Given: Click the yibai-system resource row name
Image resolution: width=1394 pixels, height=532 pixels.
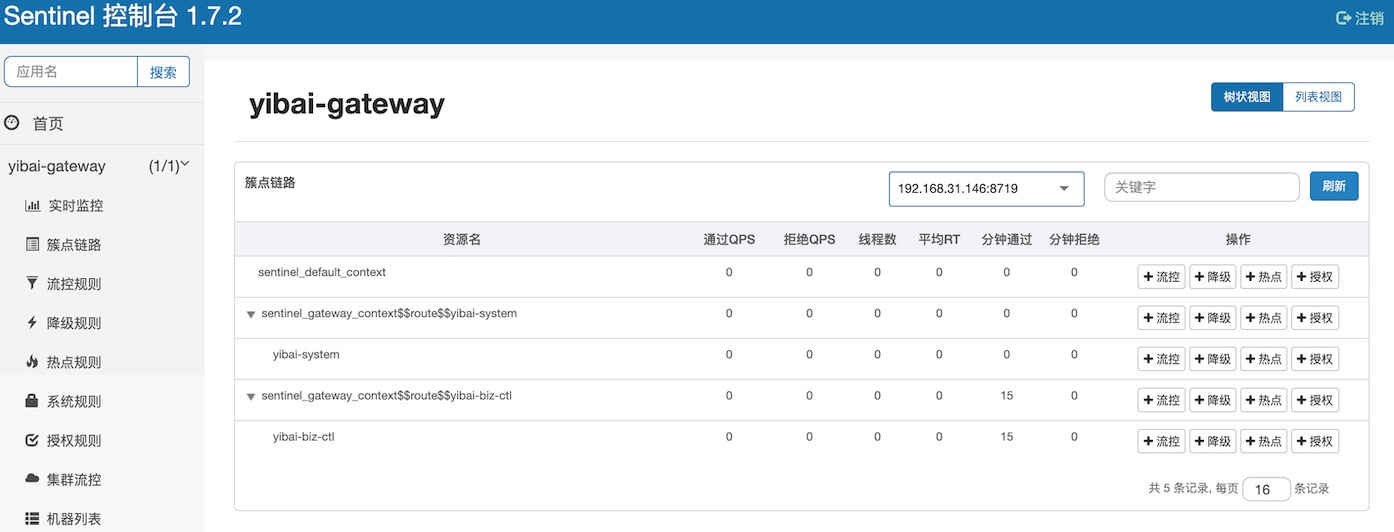Looking at the screenshot, I should [x=306, y=354].
